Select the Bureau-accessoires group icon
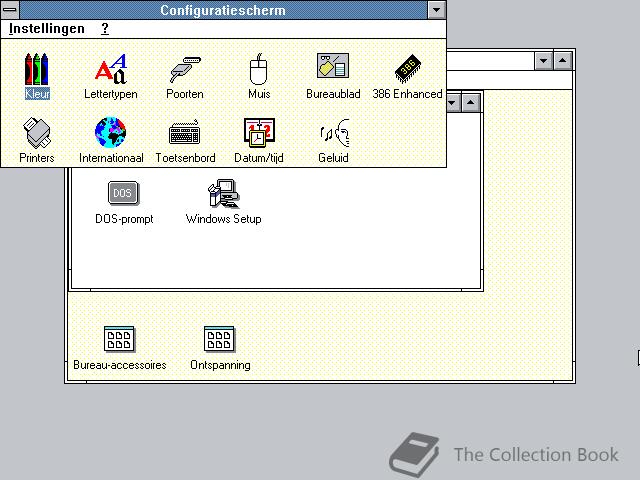Image resolution: width=640 pixels, height=480 pixels. click(x=119, y=339)
